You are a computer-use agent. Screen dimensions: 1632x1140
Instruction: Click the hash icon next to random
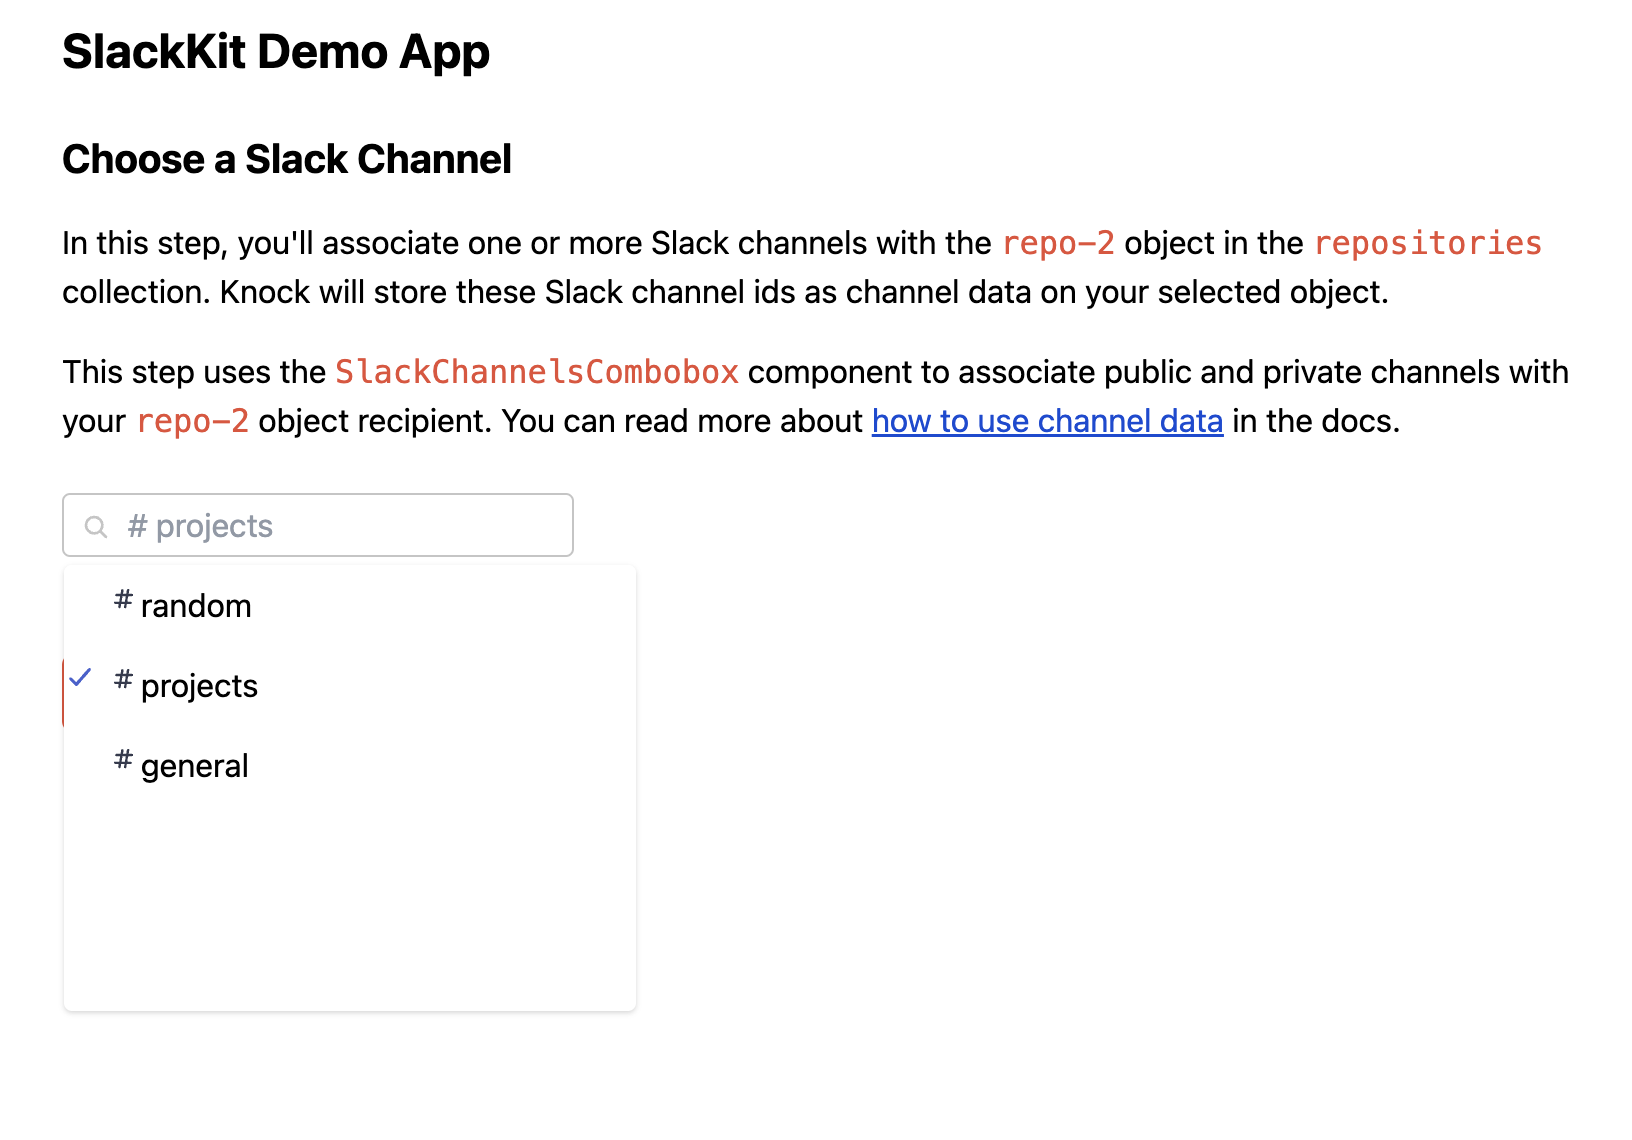point(122,600)
